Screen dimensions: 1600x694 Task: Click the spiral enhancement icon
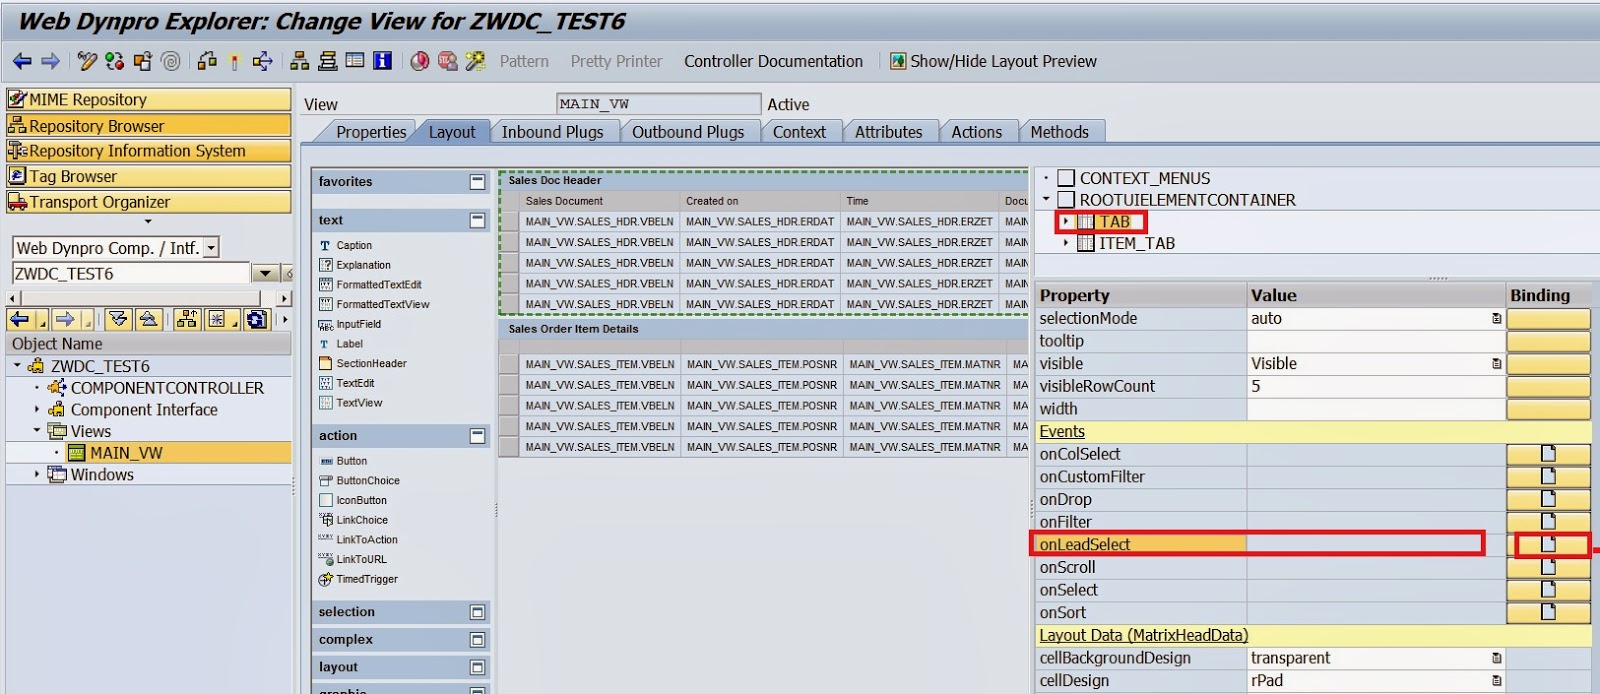tap(171, 62)
